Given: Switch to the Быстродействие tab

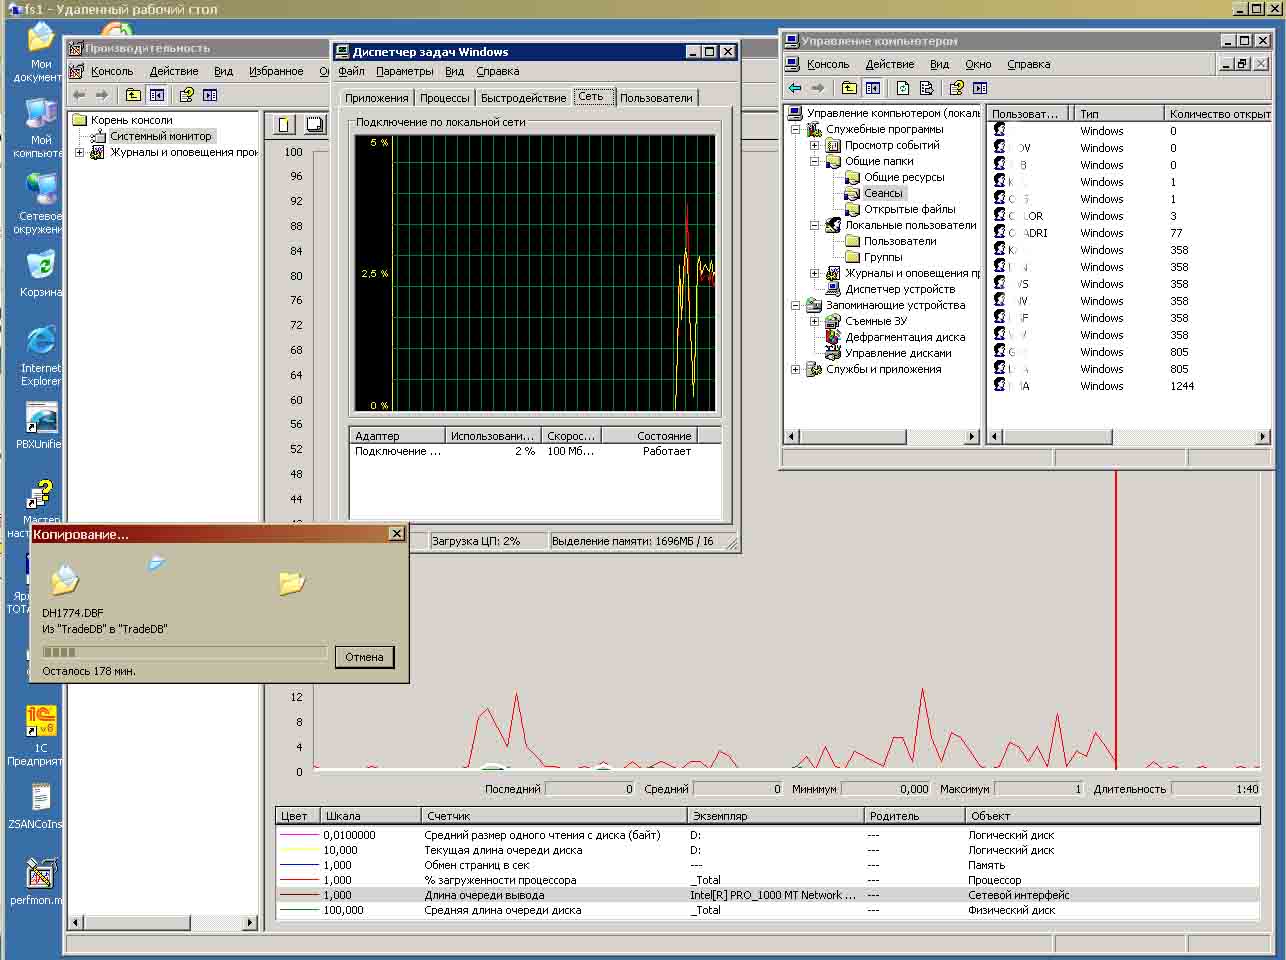Looking at the screenshot, I should [523, 98].
